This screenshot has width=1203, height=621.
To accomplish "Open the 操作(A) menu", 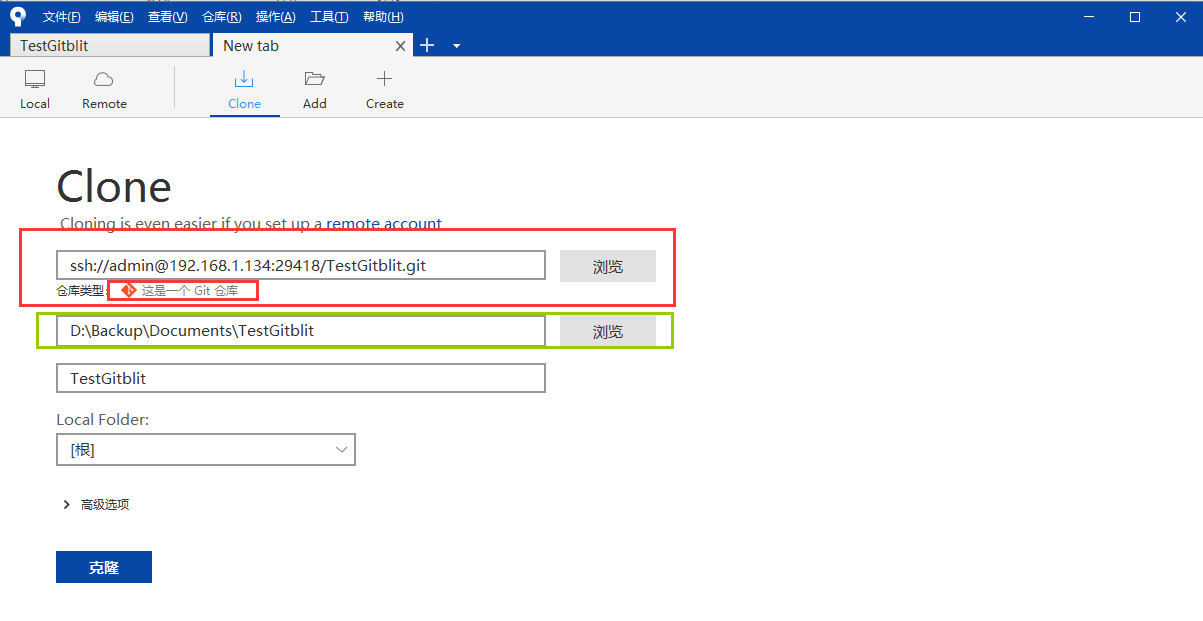I will pyautogui.click(x=275, y=16).
